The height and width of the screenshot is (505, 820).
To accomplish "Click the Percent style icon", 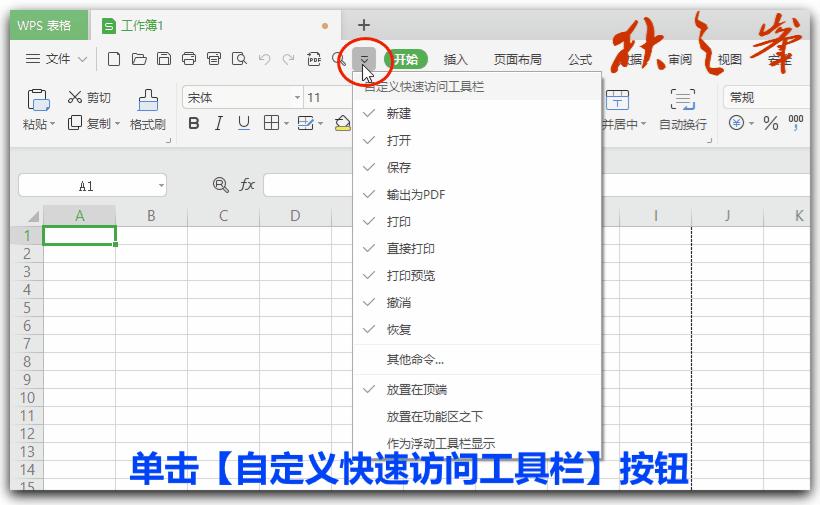I will tap(771, 123).
